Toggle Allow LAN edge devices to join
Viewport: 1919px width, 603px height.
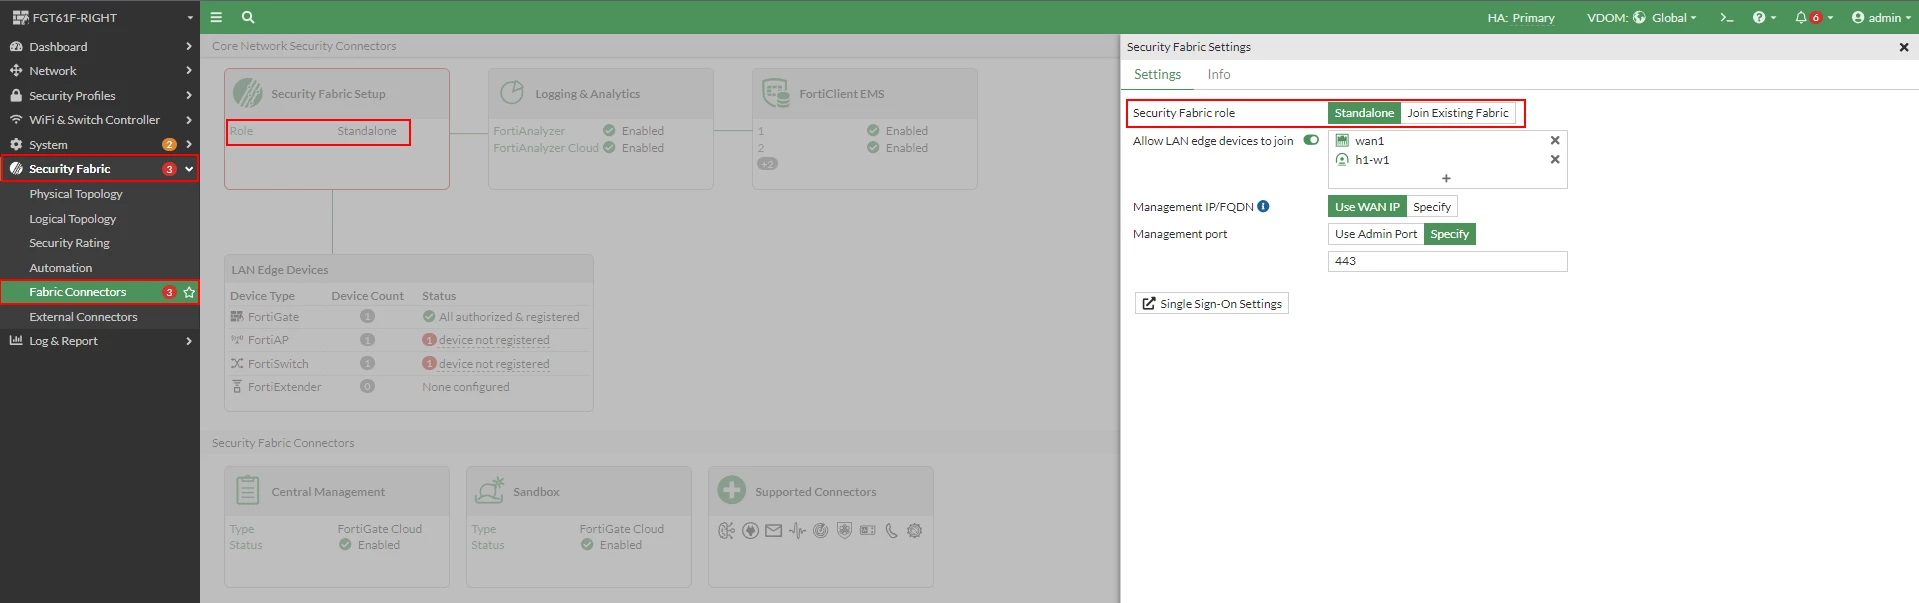(1311, 140)
